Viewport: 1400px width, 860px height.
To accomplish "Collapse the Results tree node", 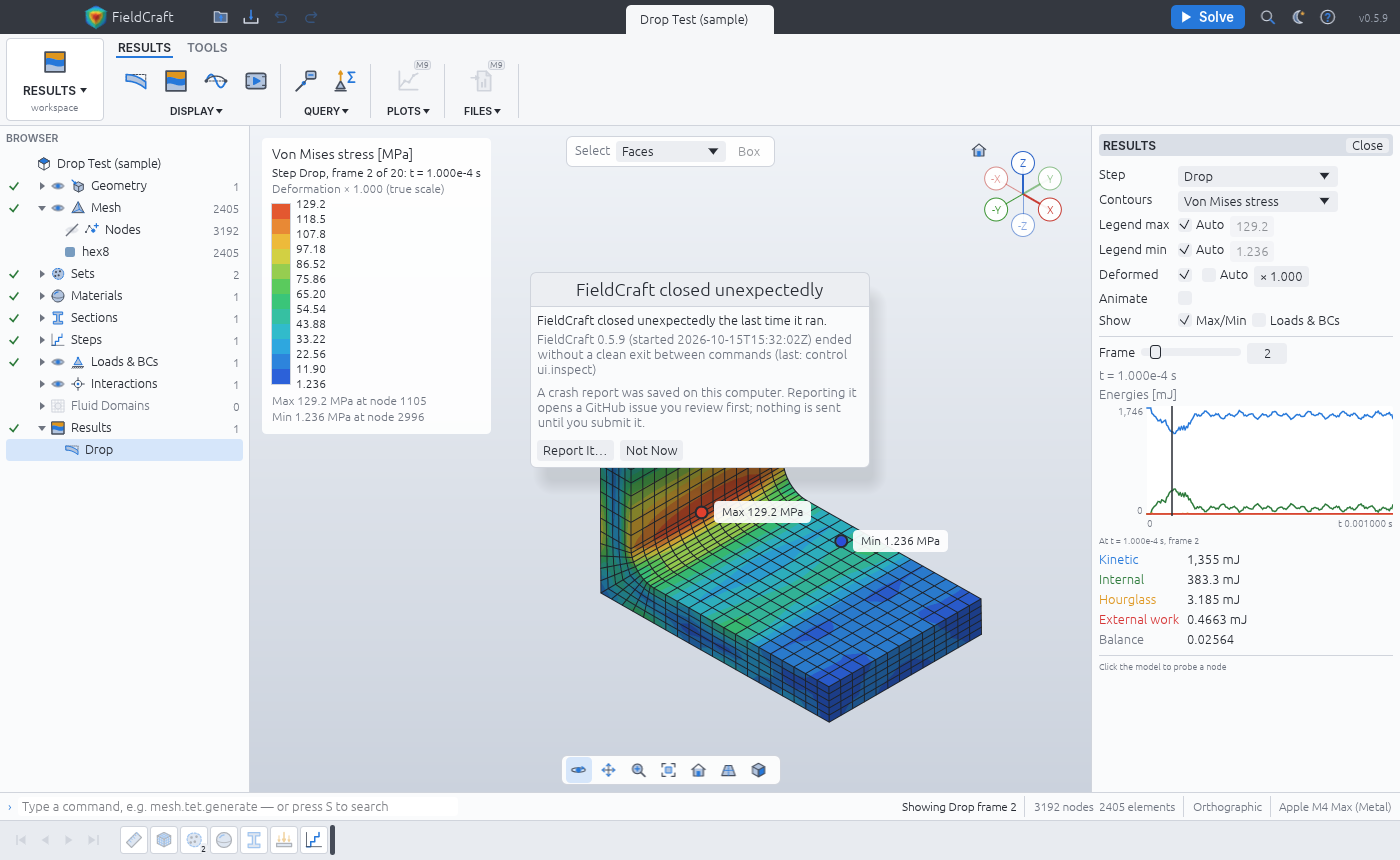I will coord(42,428).
